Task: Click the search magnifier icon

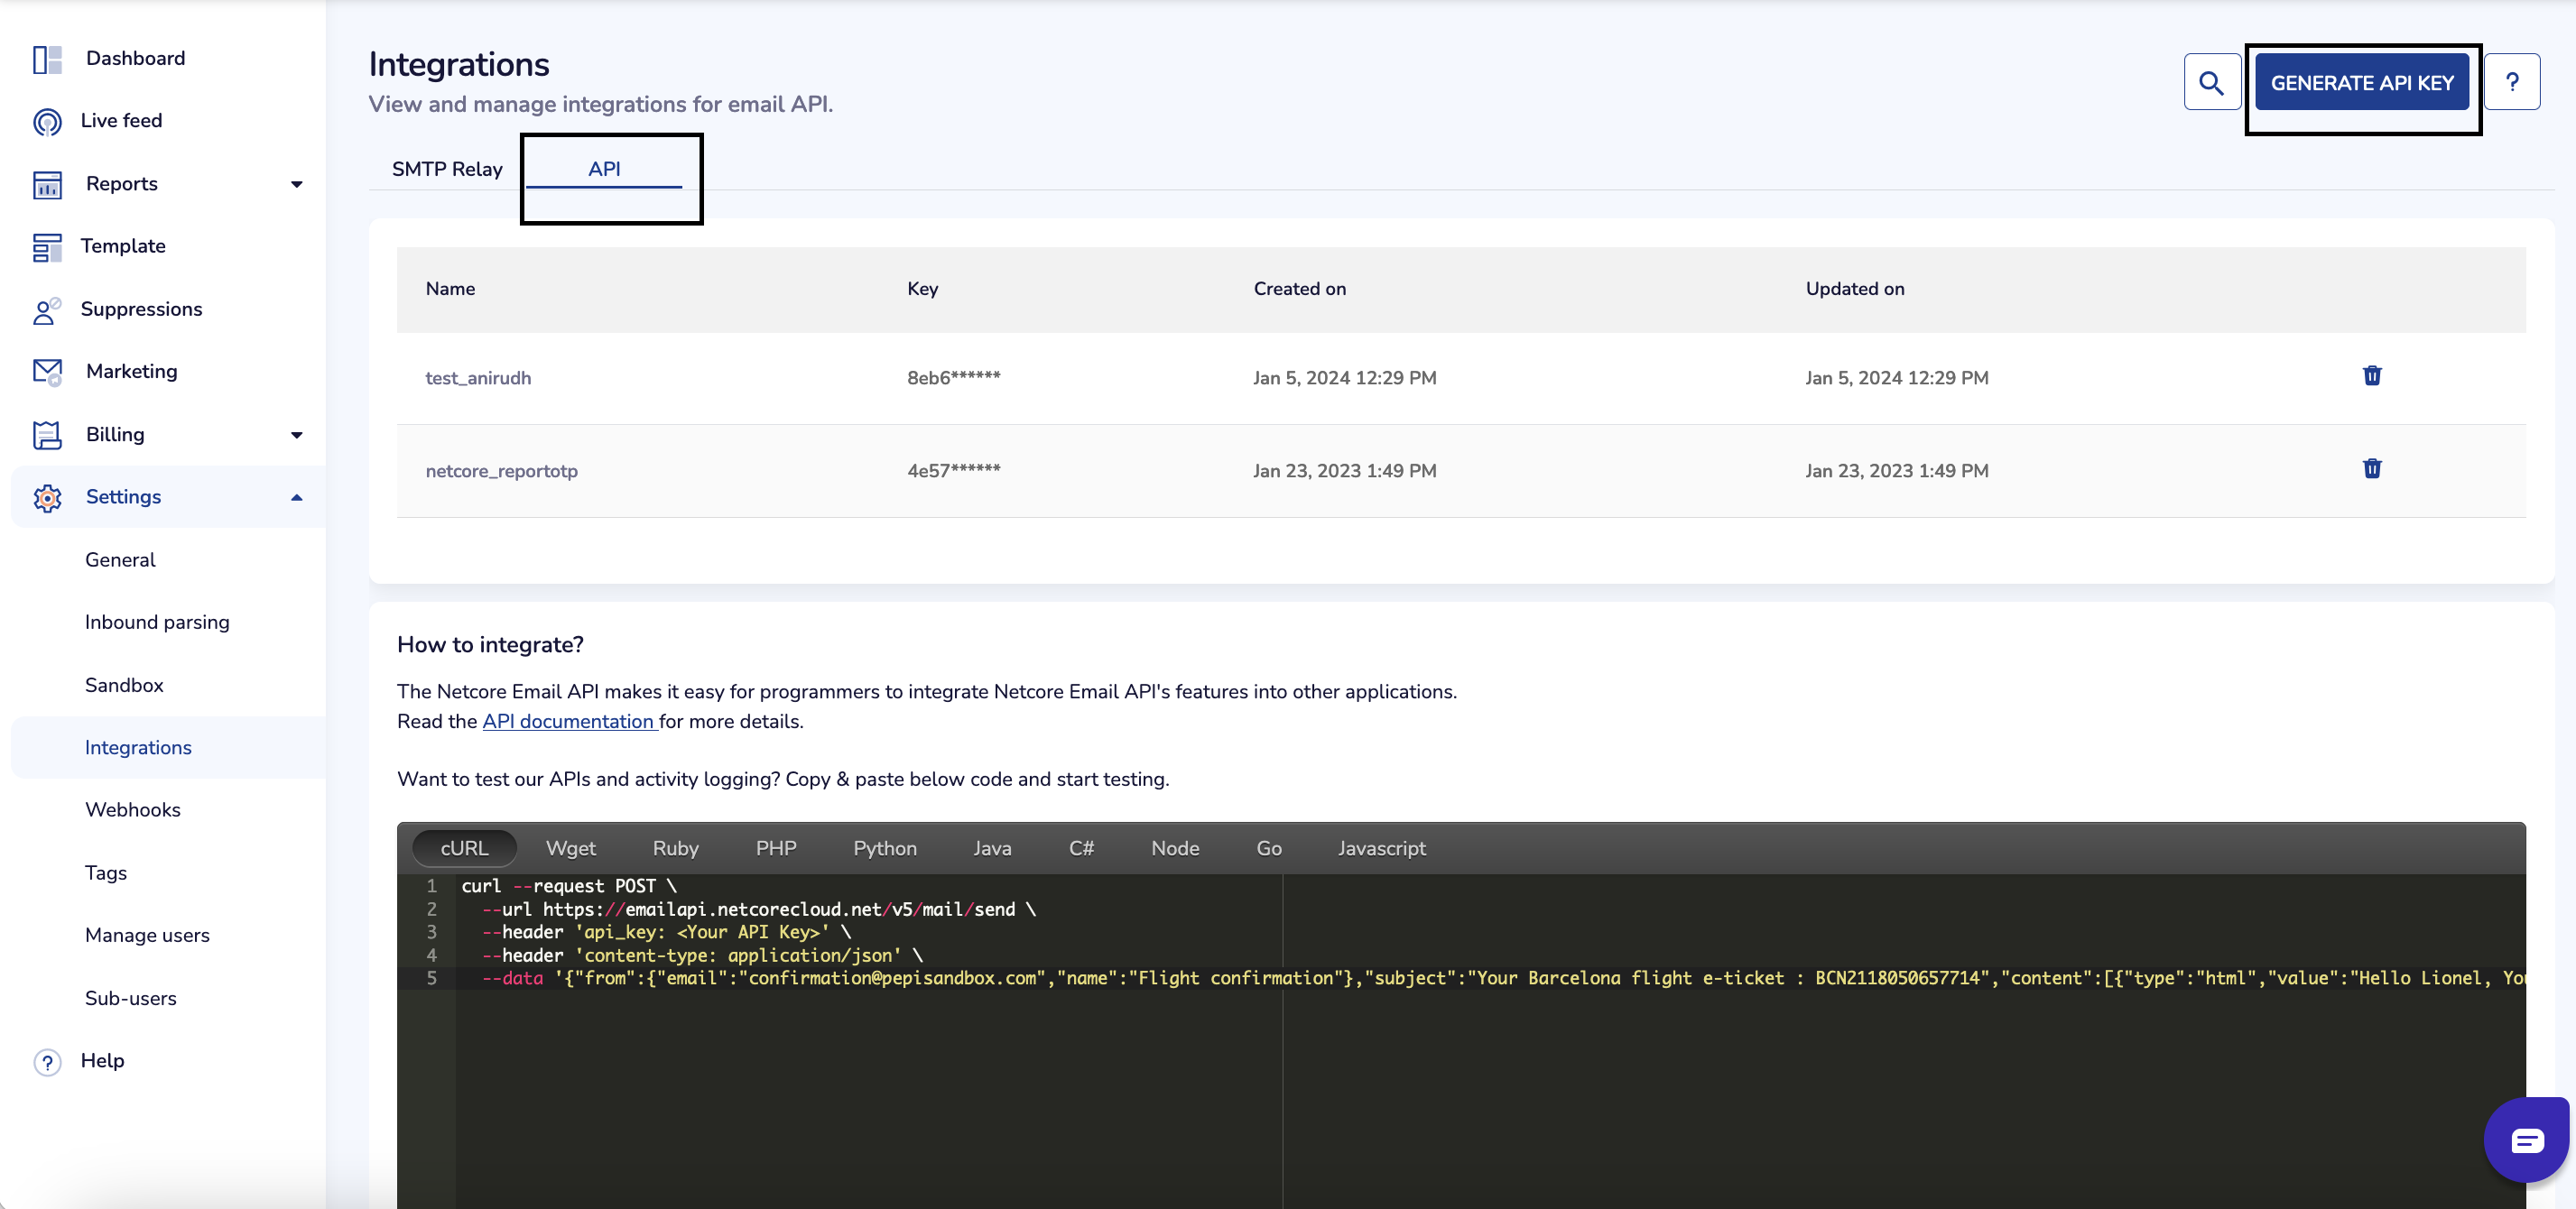Action: coord(2211,83)
